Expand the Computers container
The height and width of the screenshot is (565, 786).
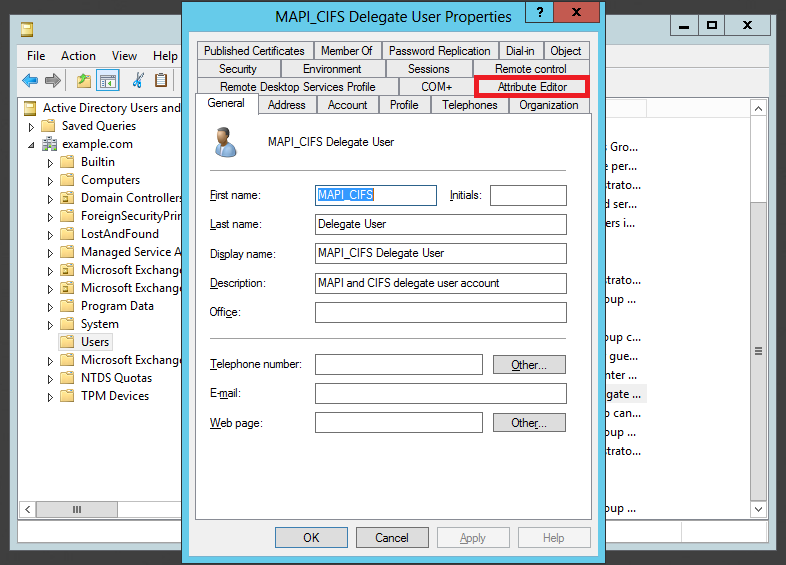pyautogui.click(x=50, y=181)
